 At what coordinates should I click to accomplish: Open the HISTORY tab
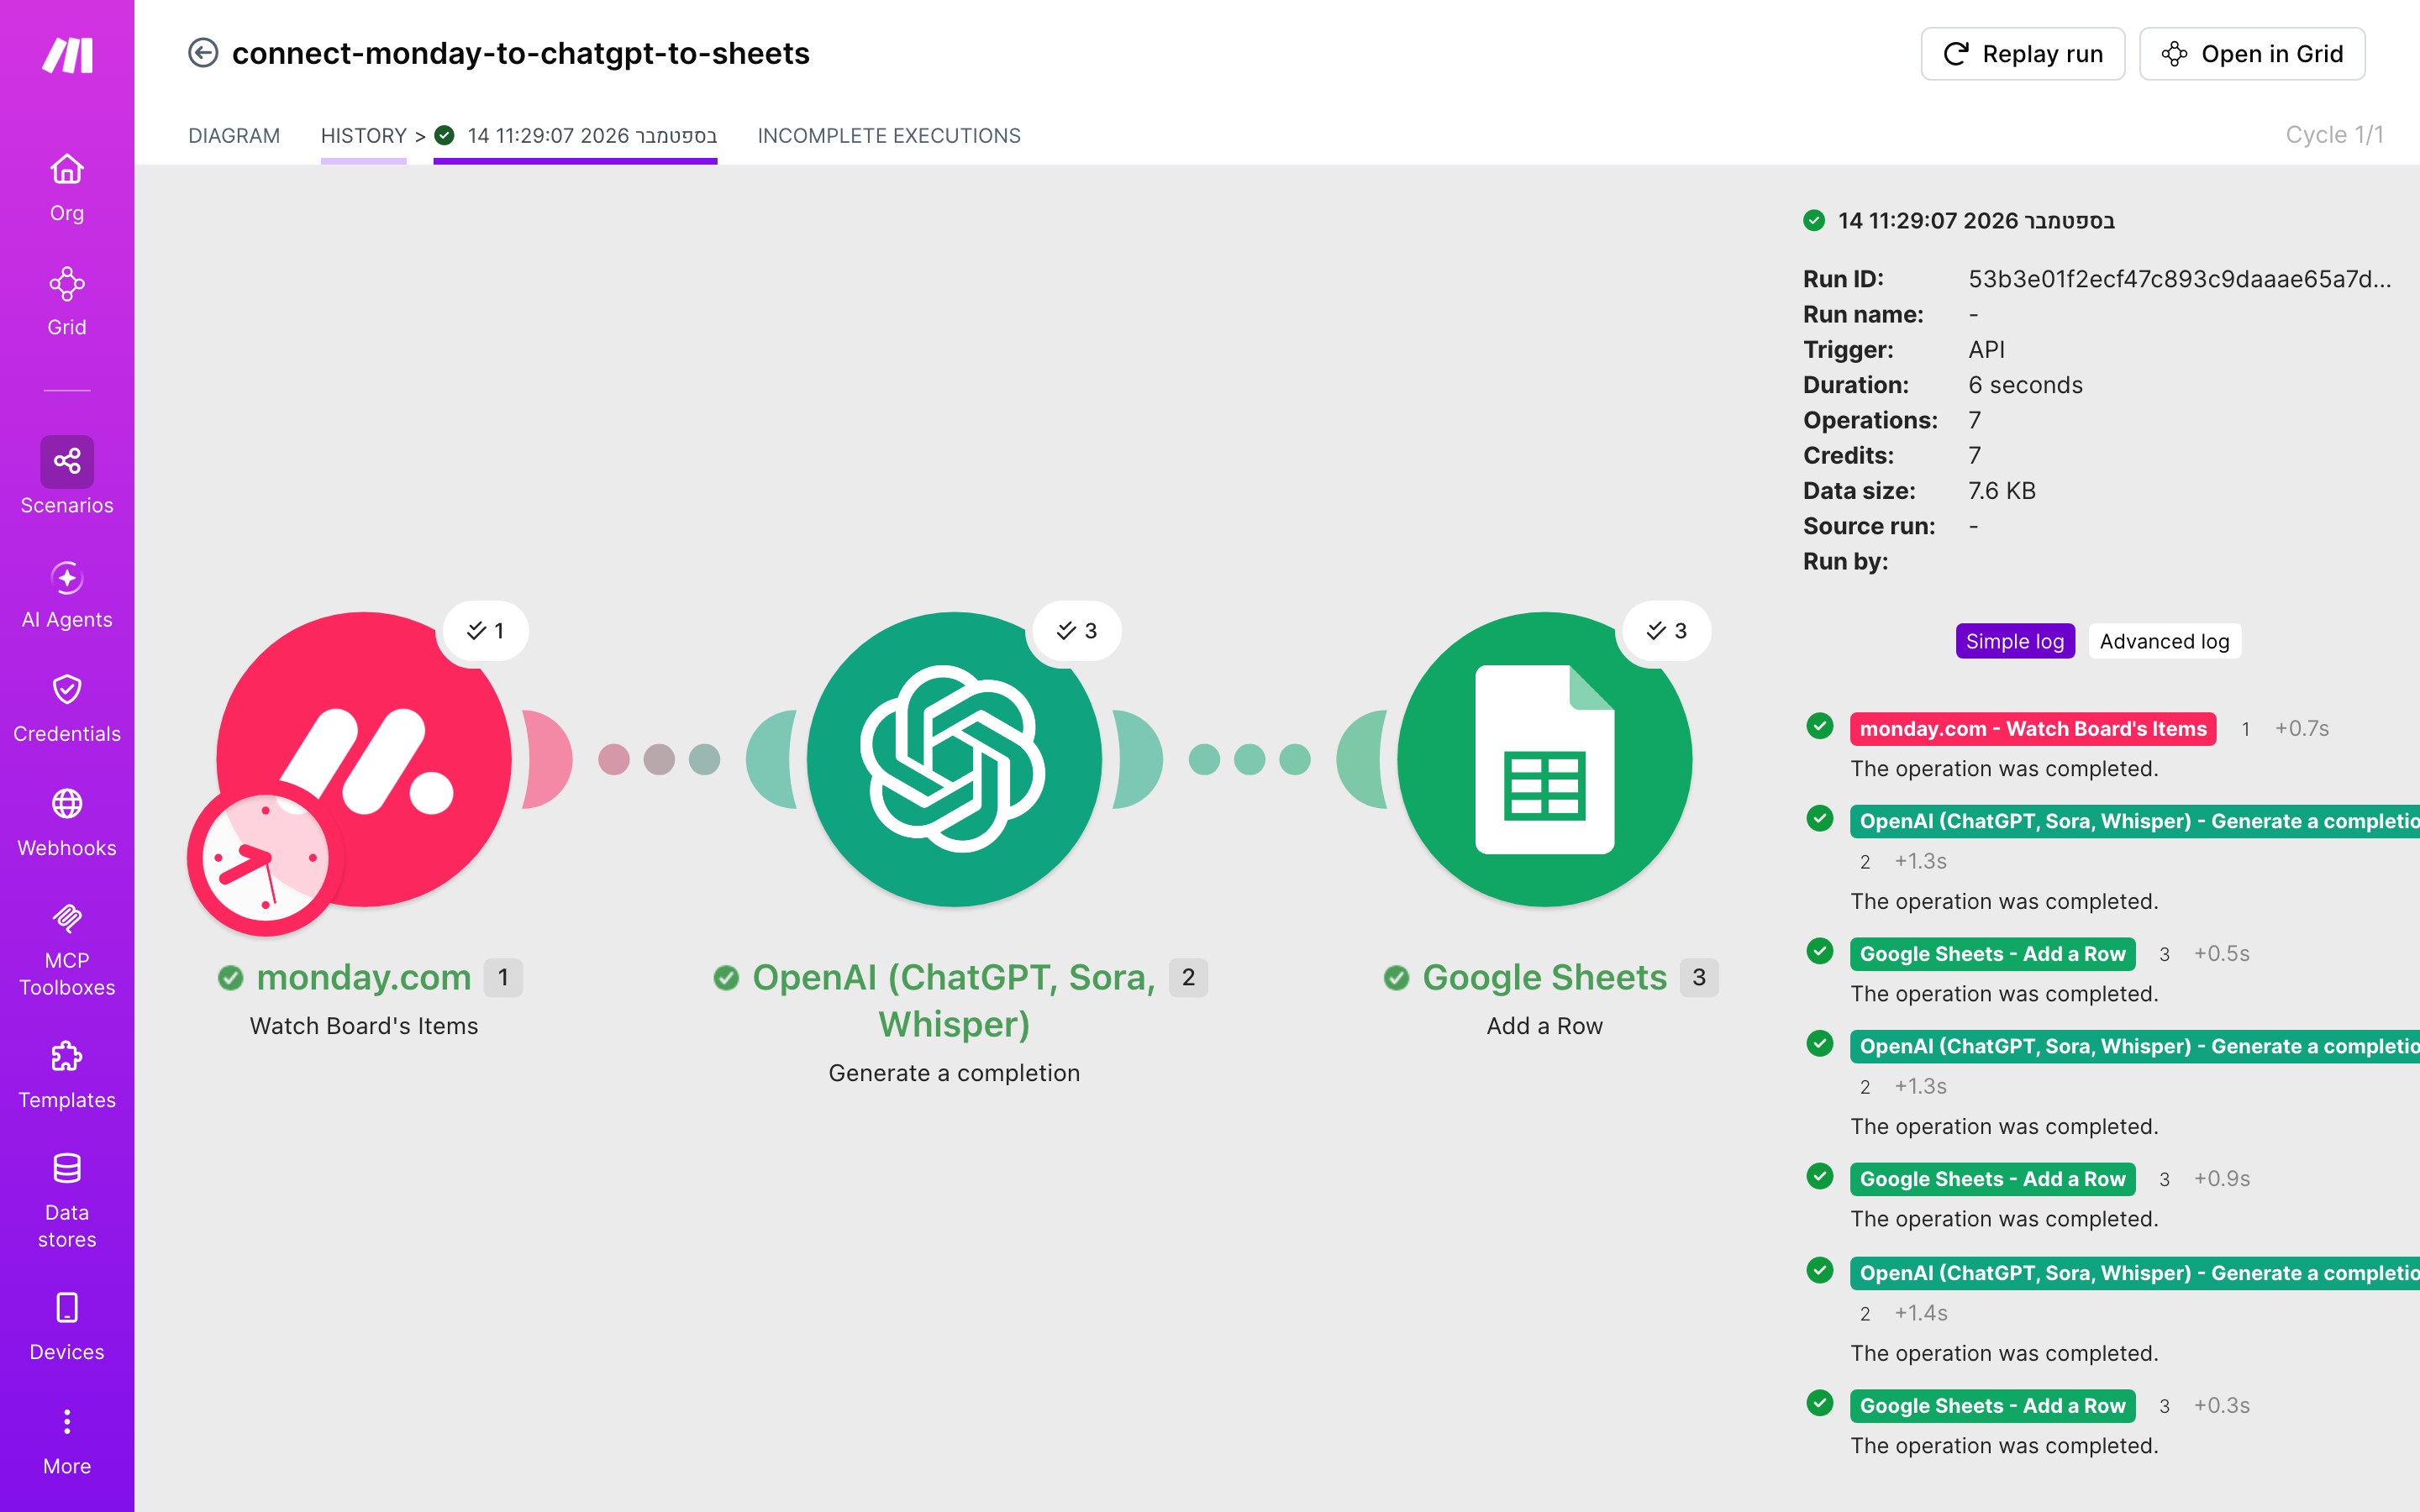(x=364, y=135)
